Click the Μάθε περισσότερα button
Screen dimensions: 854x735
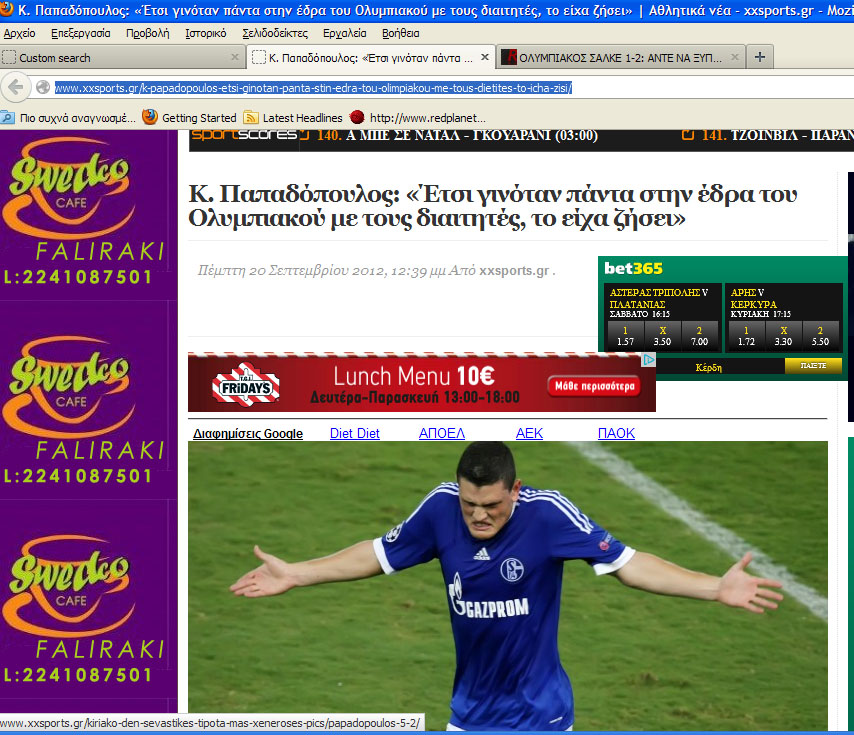[x=594, y=386]
